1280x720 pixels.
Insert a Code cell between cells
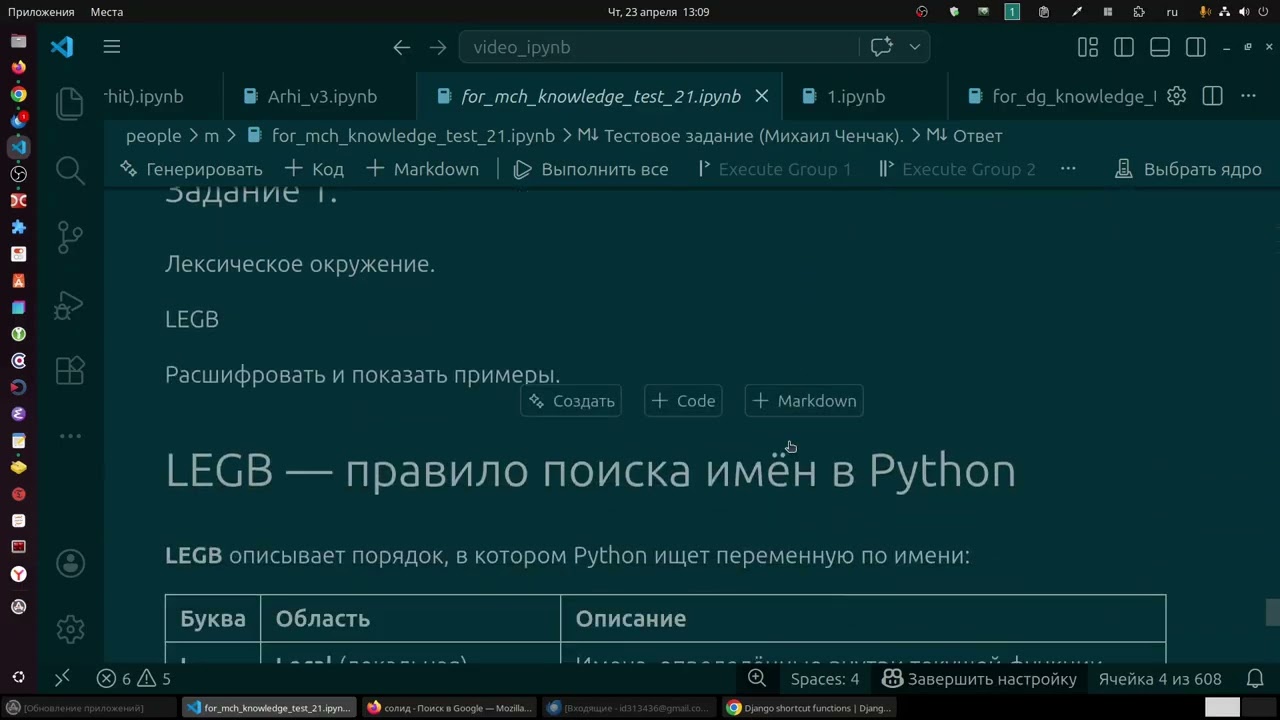[x=683, y=401]
